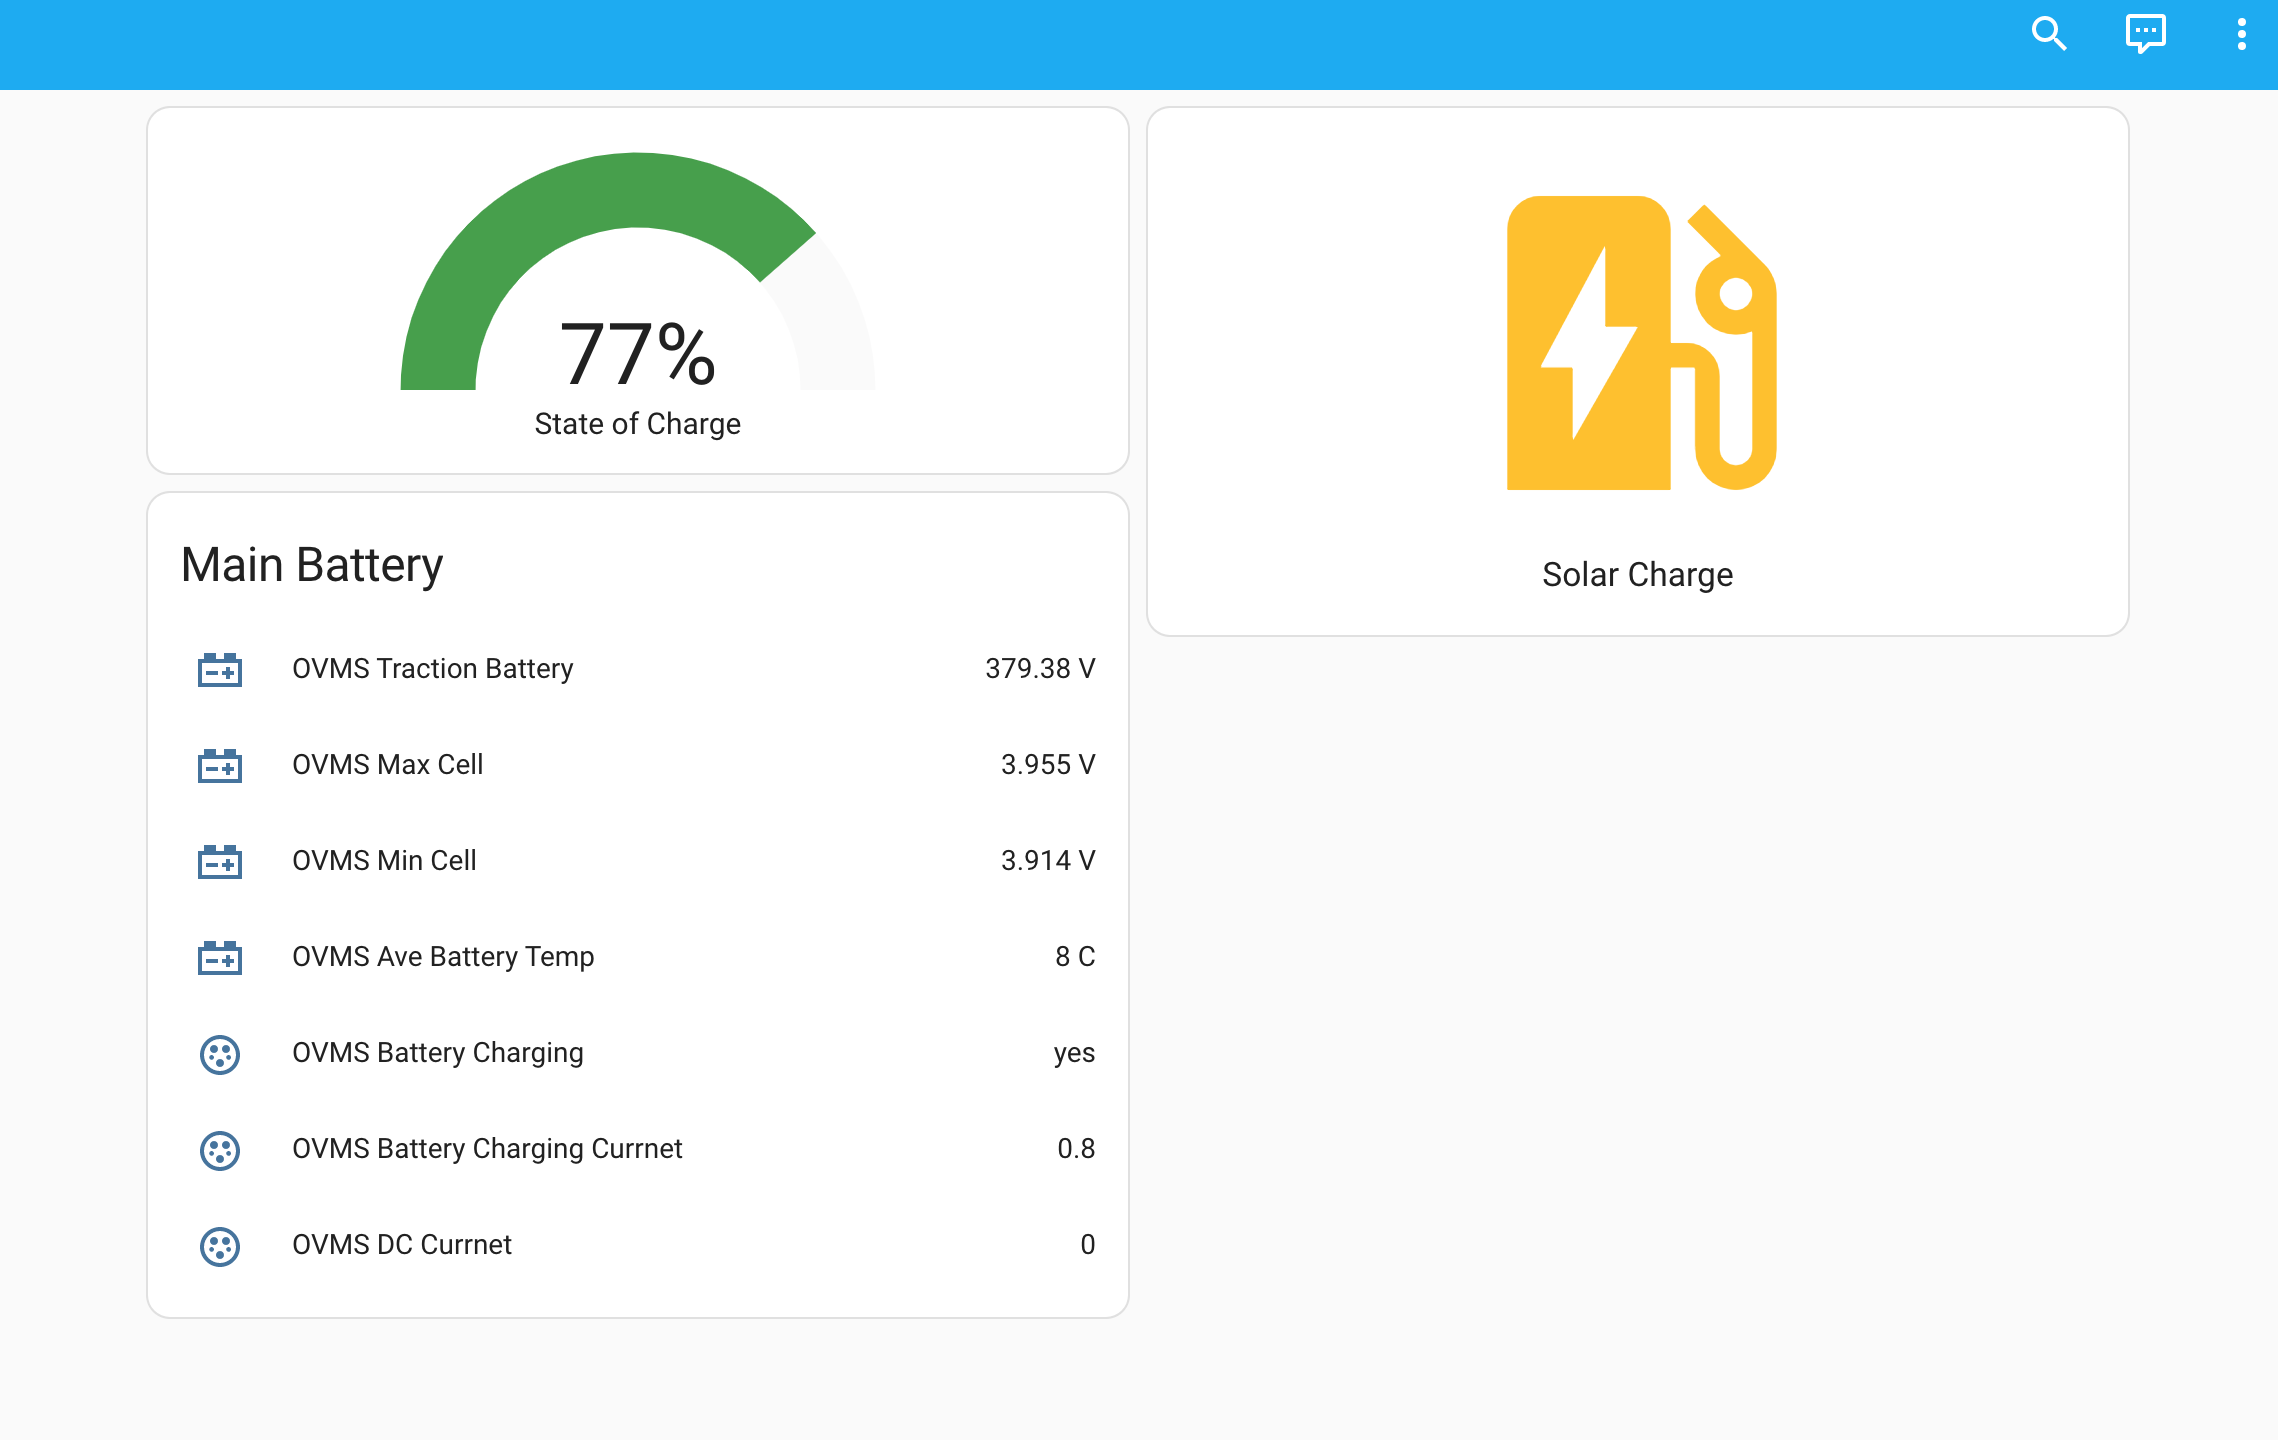Viewport: 2278px width, 1440px height.
Task: Open the chat assistant icon
Action: 2145,34
